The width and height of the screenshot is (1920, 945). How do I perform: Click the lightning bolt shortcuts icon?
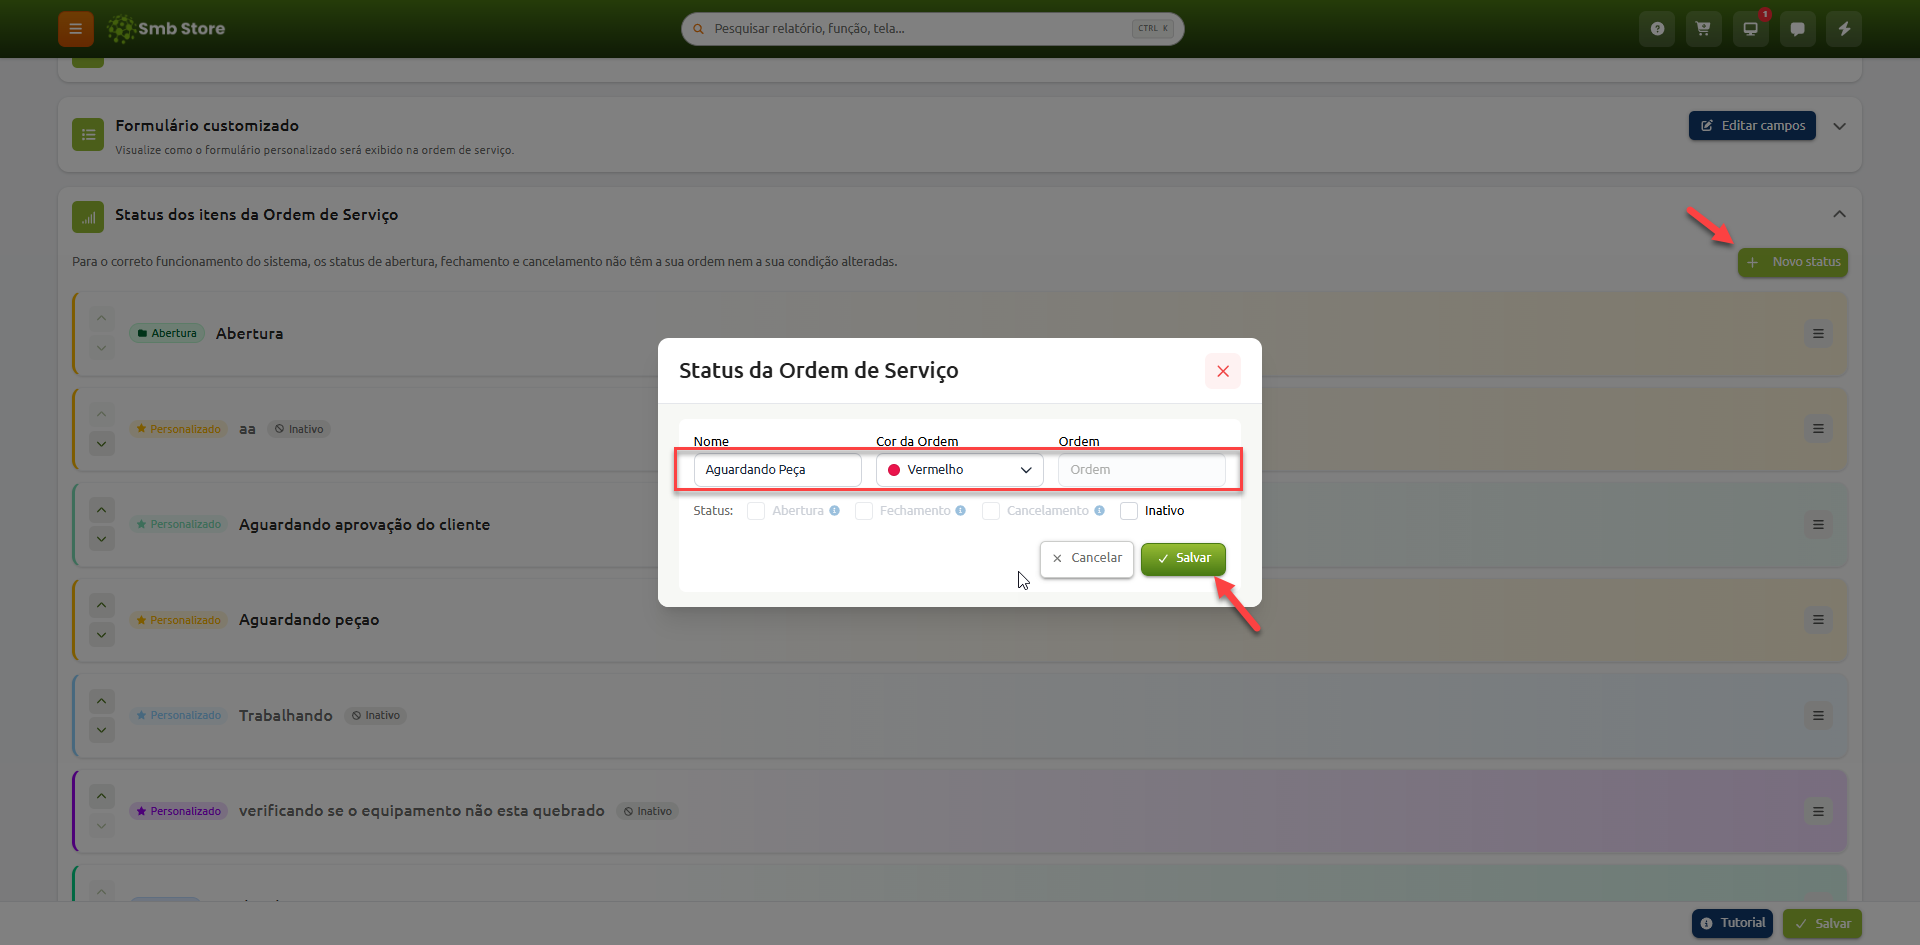(1844, 29)
